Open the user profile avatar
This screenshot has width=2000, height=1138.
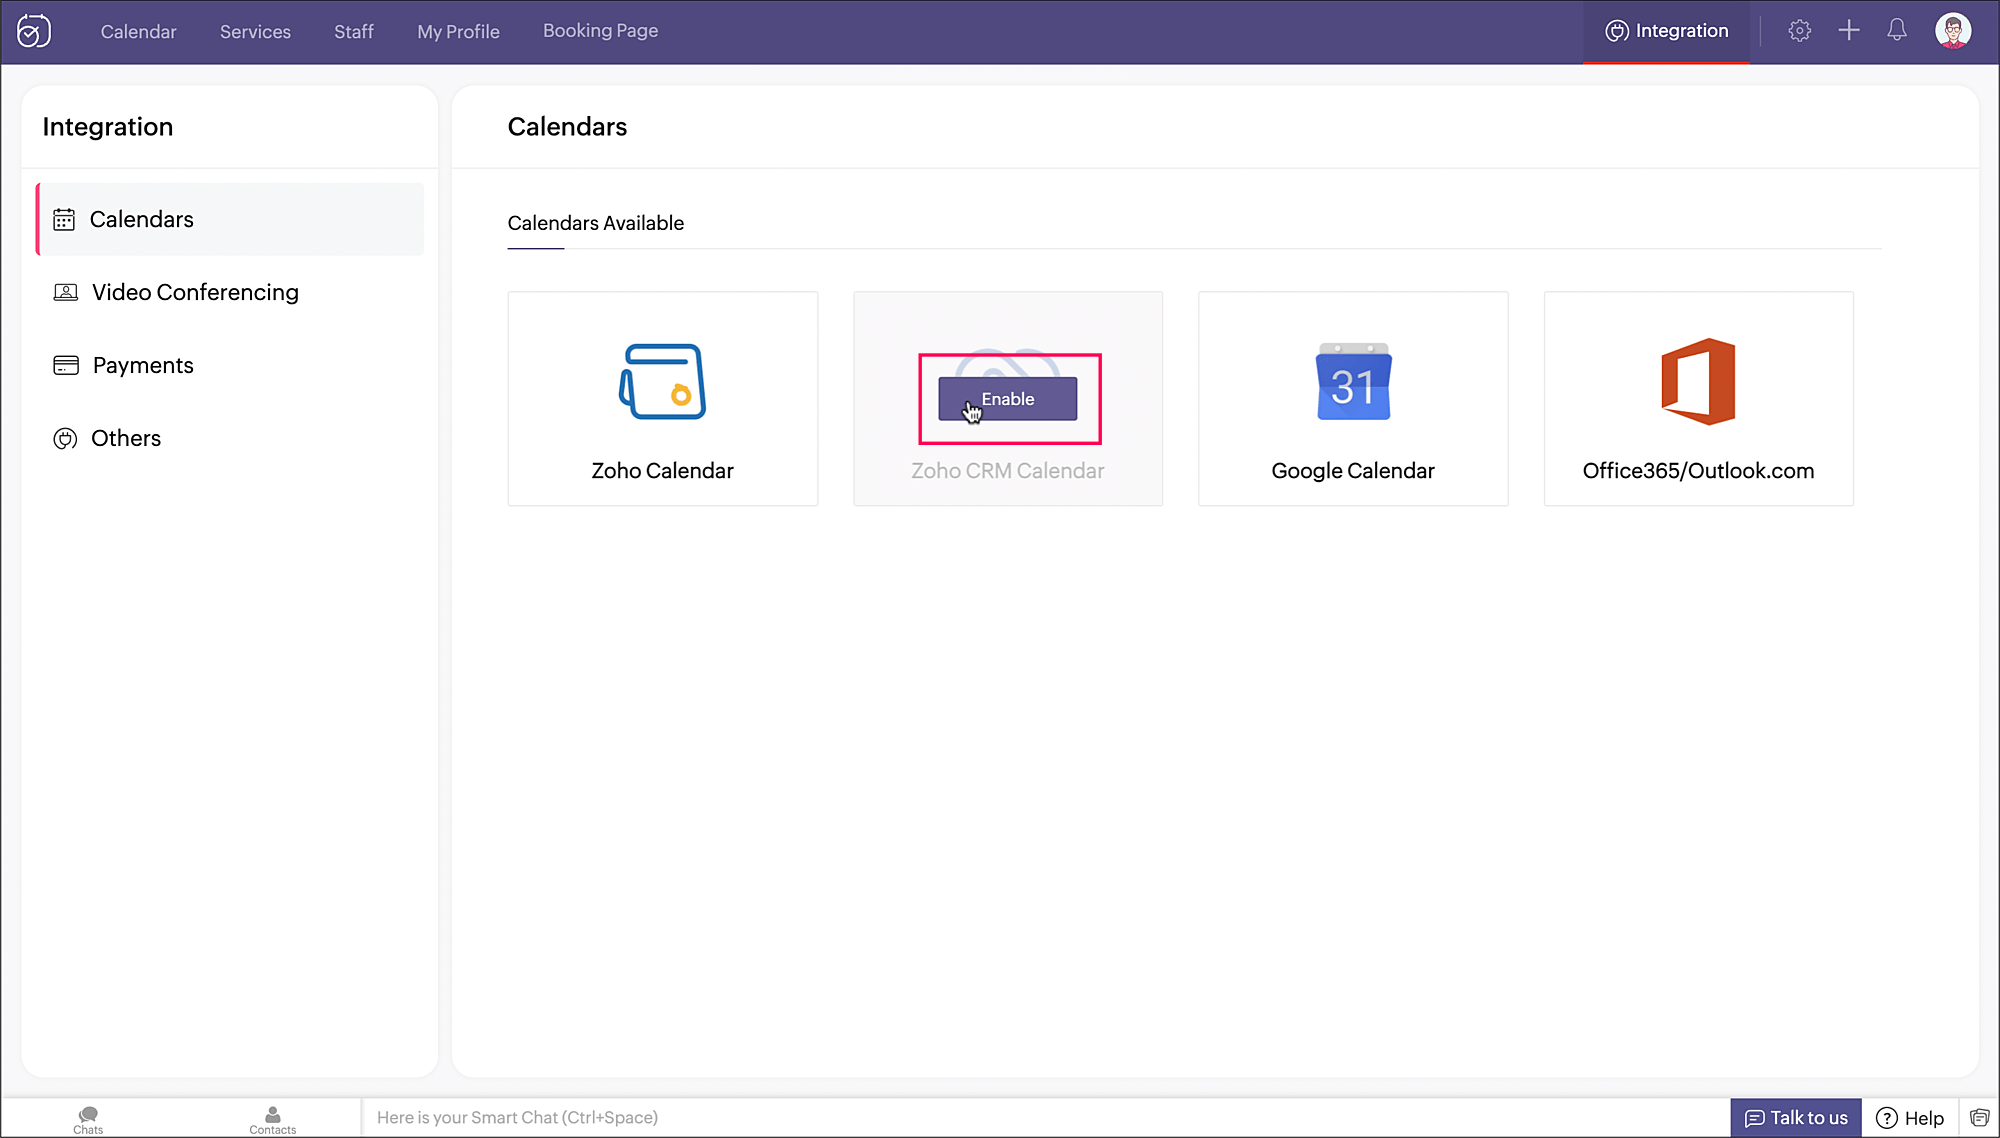pyautogui.click(x=1953, y=31)
